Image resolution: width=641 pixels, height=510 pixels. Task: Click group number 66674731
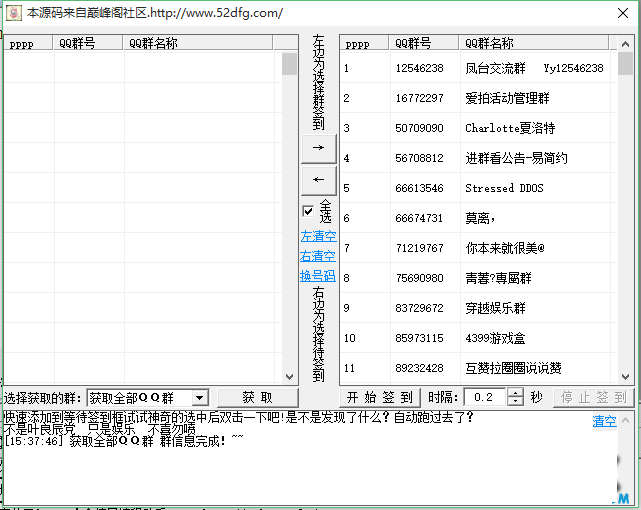[419, 218]
